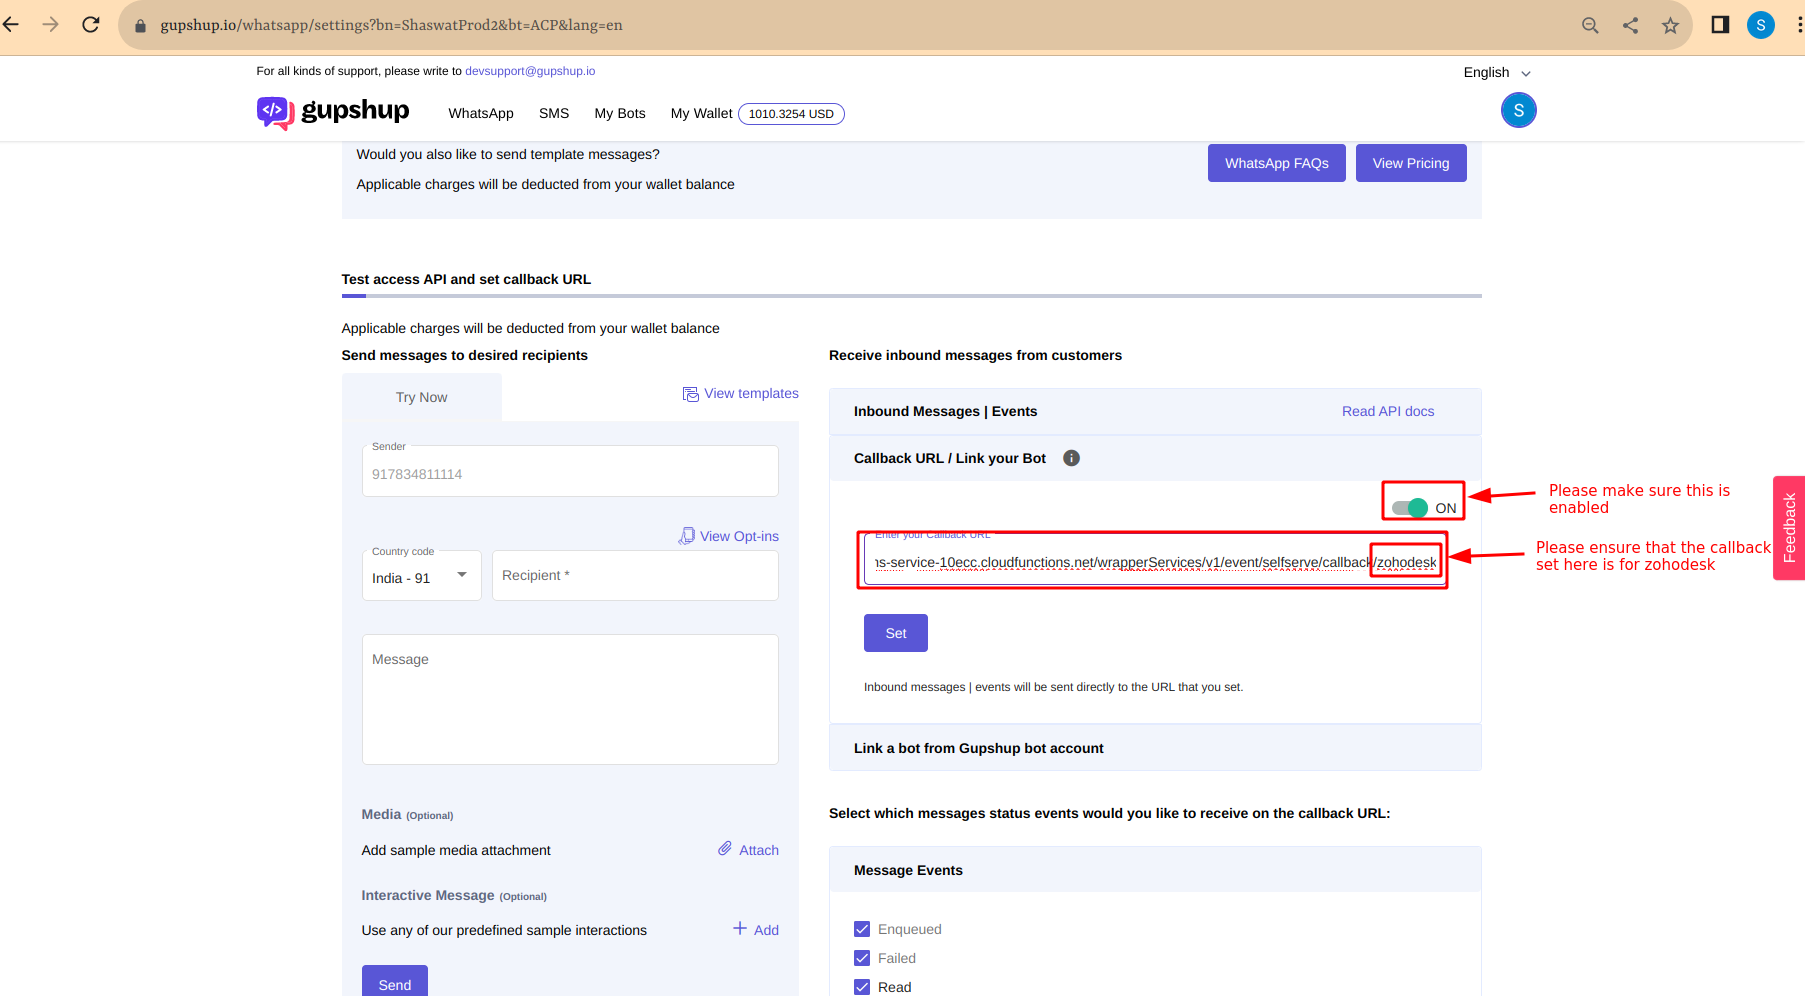Click into the Message text area
The width and height of the screenshot is (1805, 996).
click(x=570, y=699)
